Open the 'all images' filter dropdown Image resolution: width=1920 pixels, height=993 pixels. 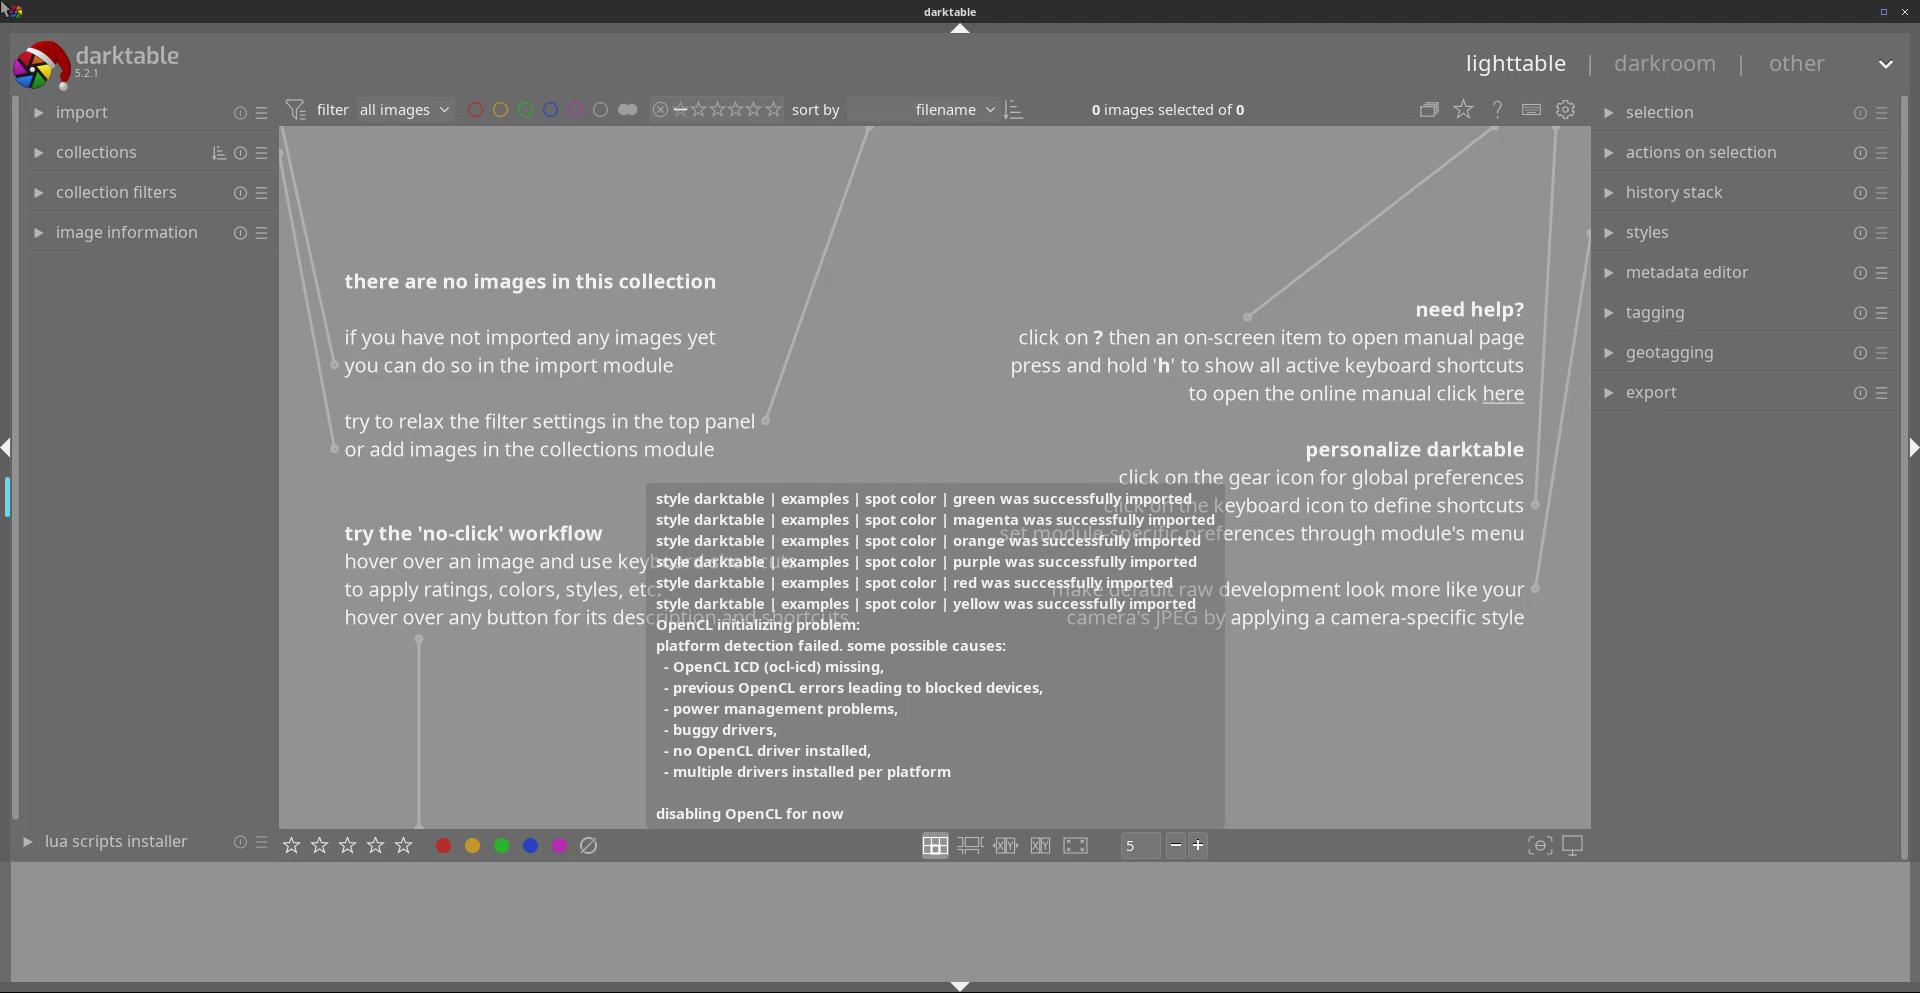click(404, 110)
